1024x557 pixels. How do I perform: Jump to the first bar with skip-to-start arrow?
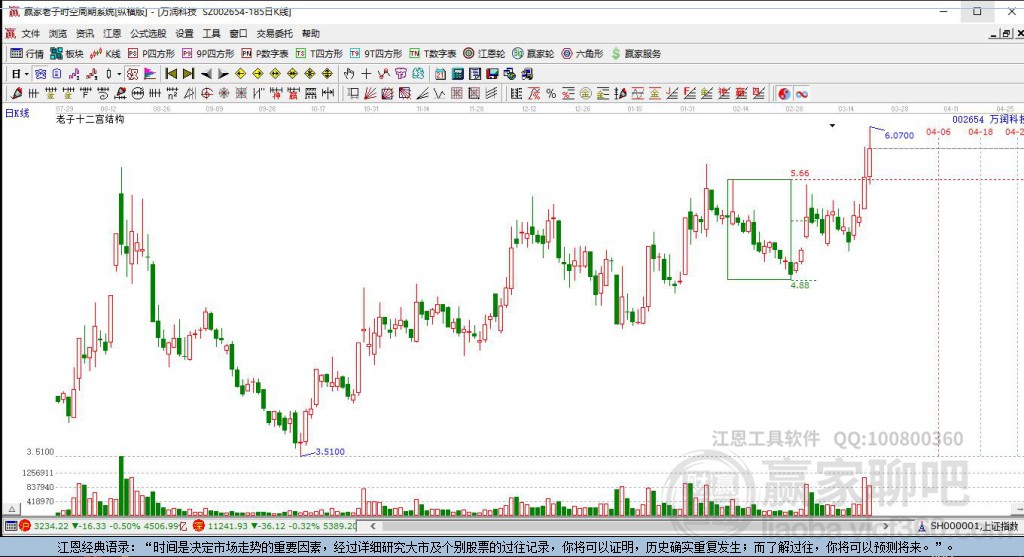171,74
